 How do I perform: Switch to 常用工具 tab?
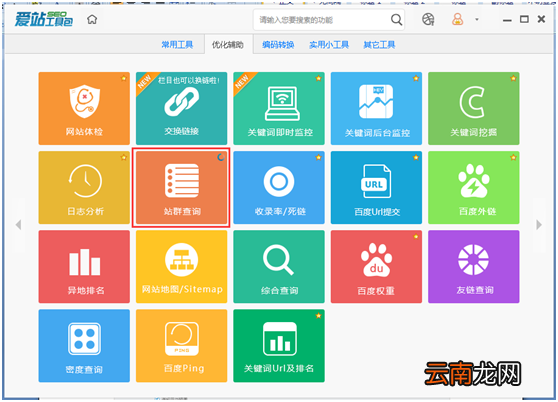coord(177,45)
